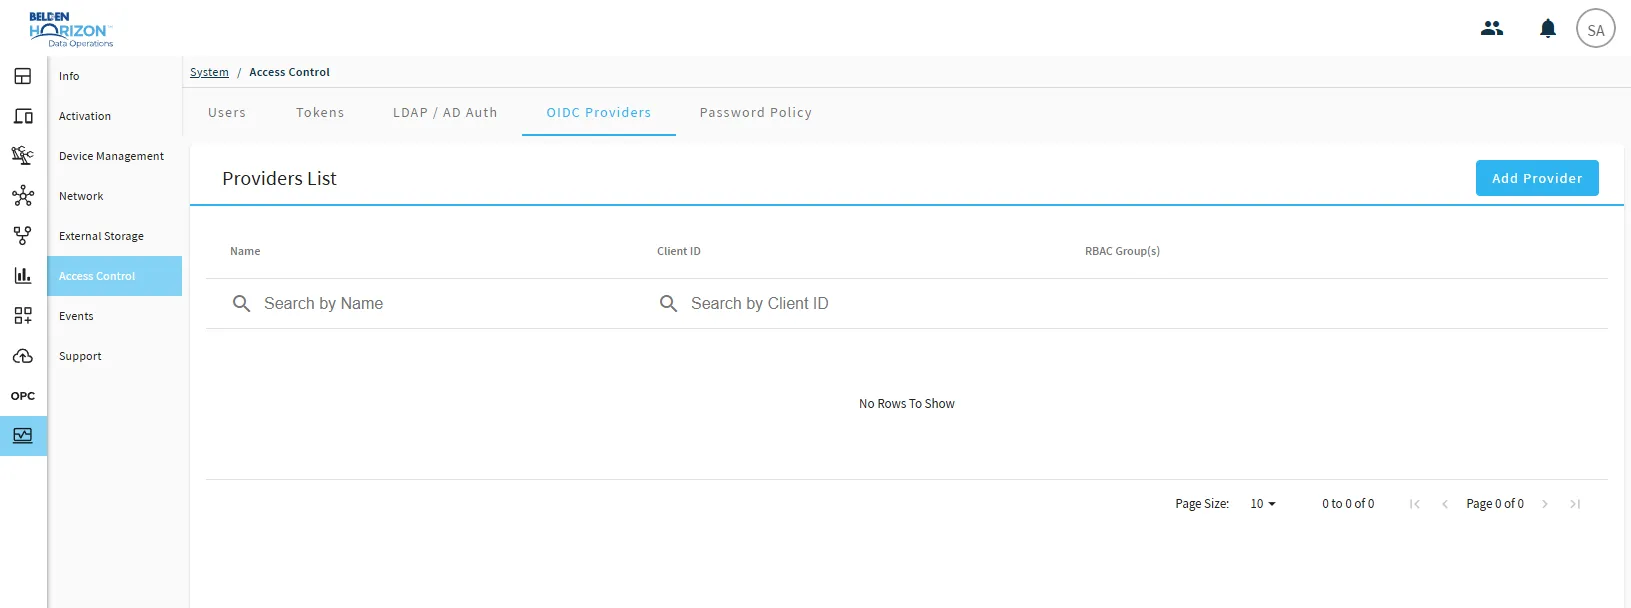This screenshot has width=1631, height=608.
Task: Click the add widgets grid icon
Action: [23, 316]
